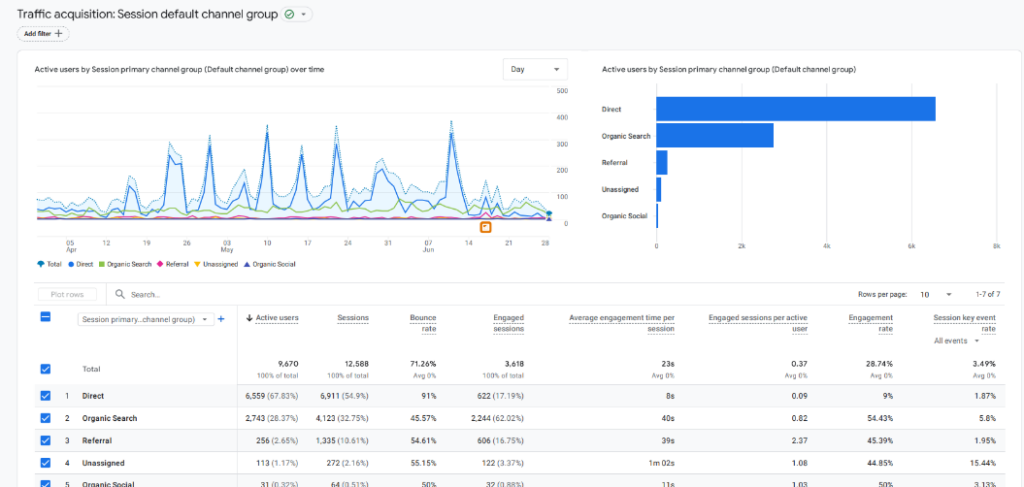Click the search magnifier icon
The image size is (1024, 487).
(x=120, y=294)
